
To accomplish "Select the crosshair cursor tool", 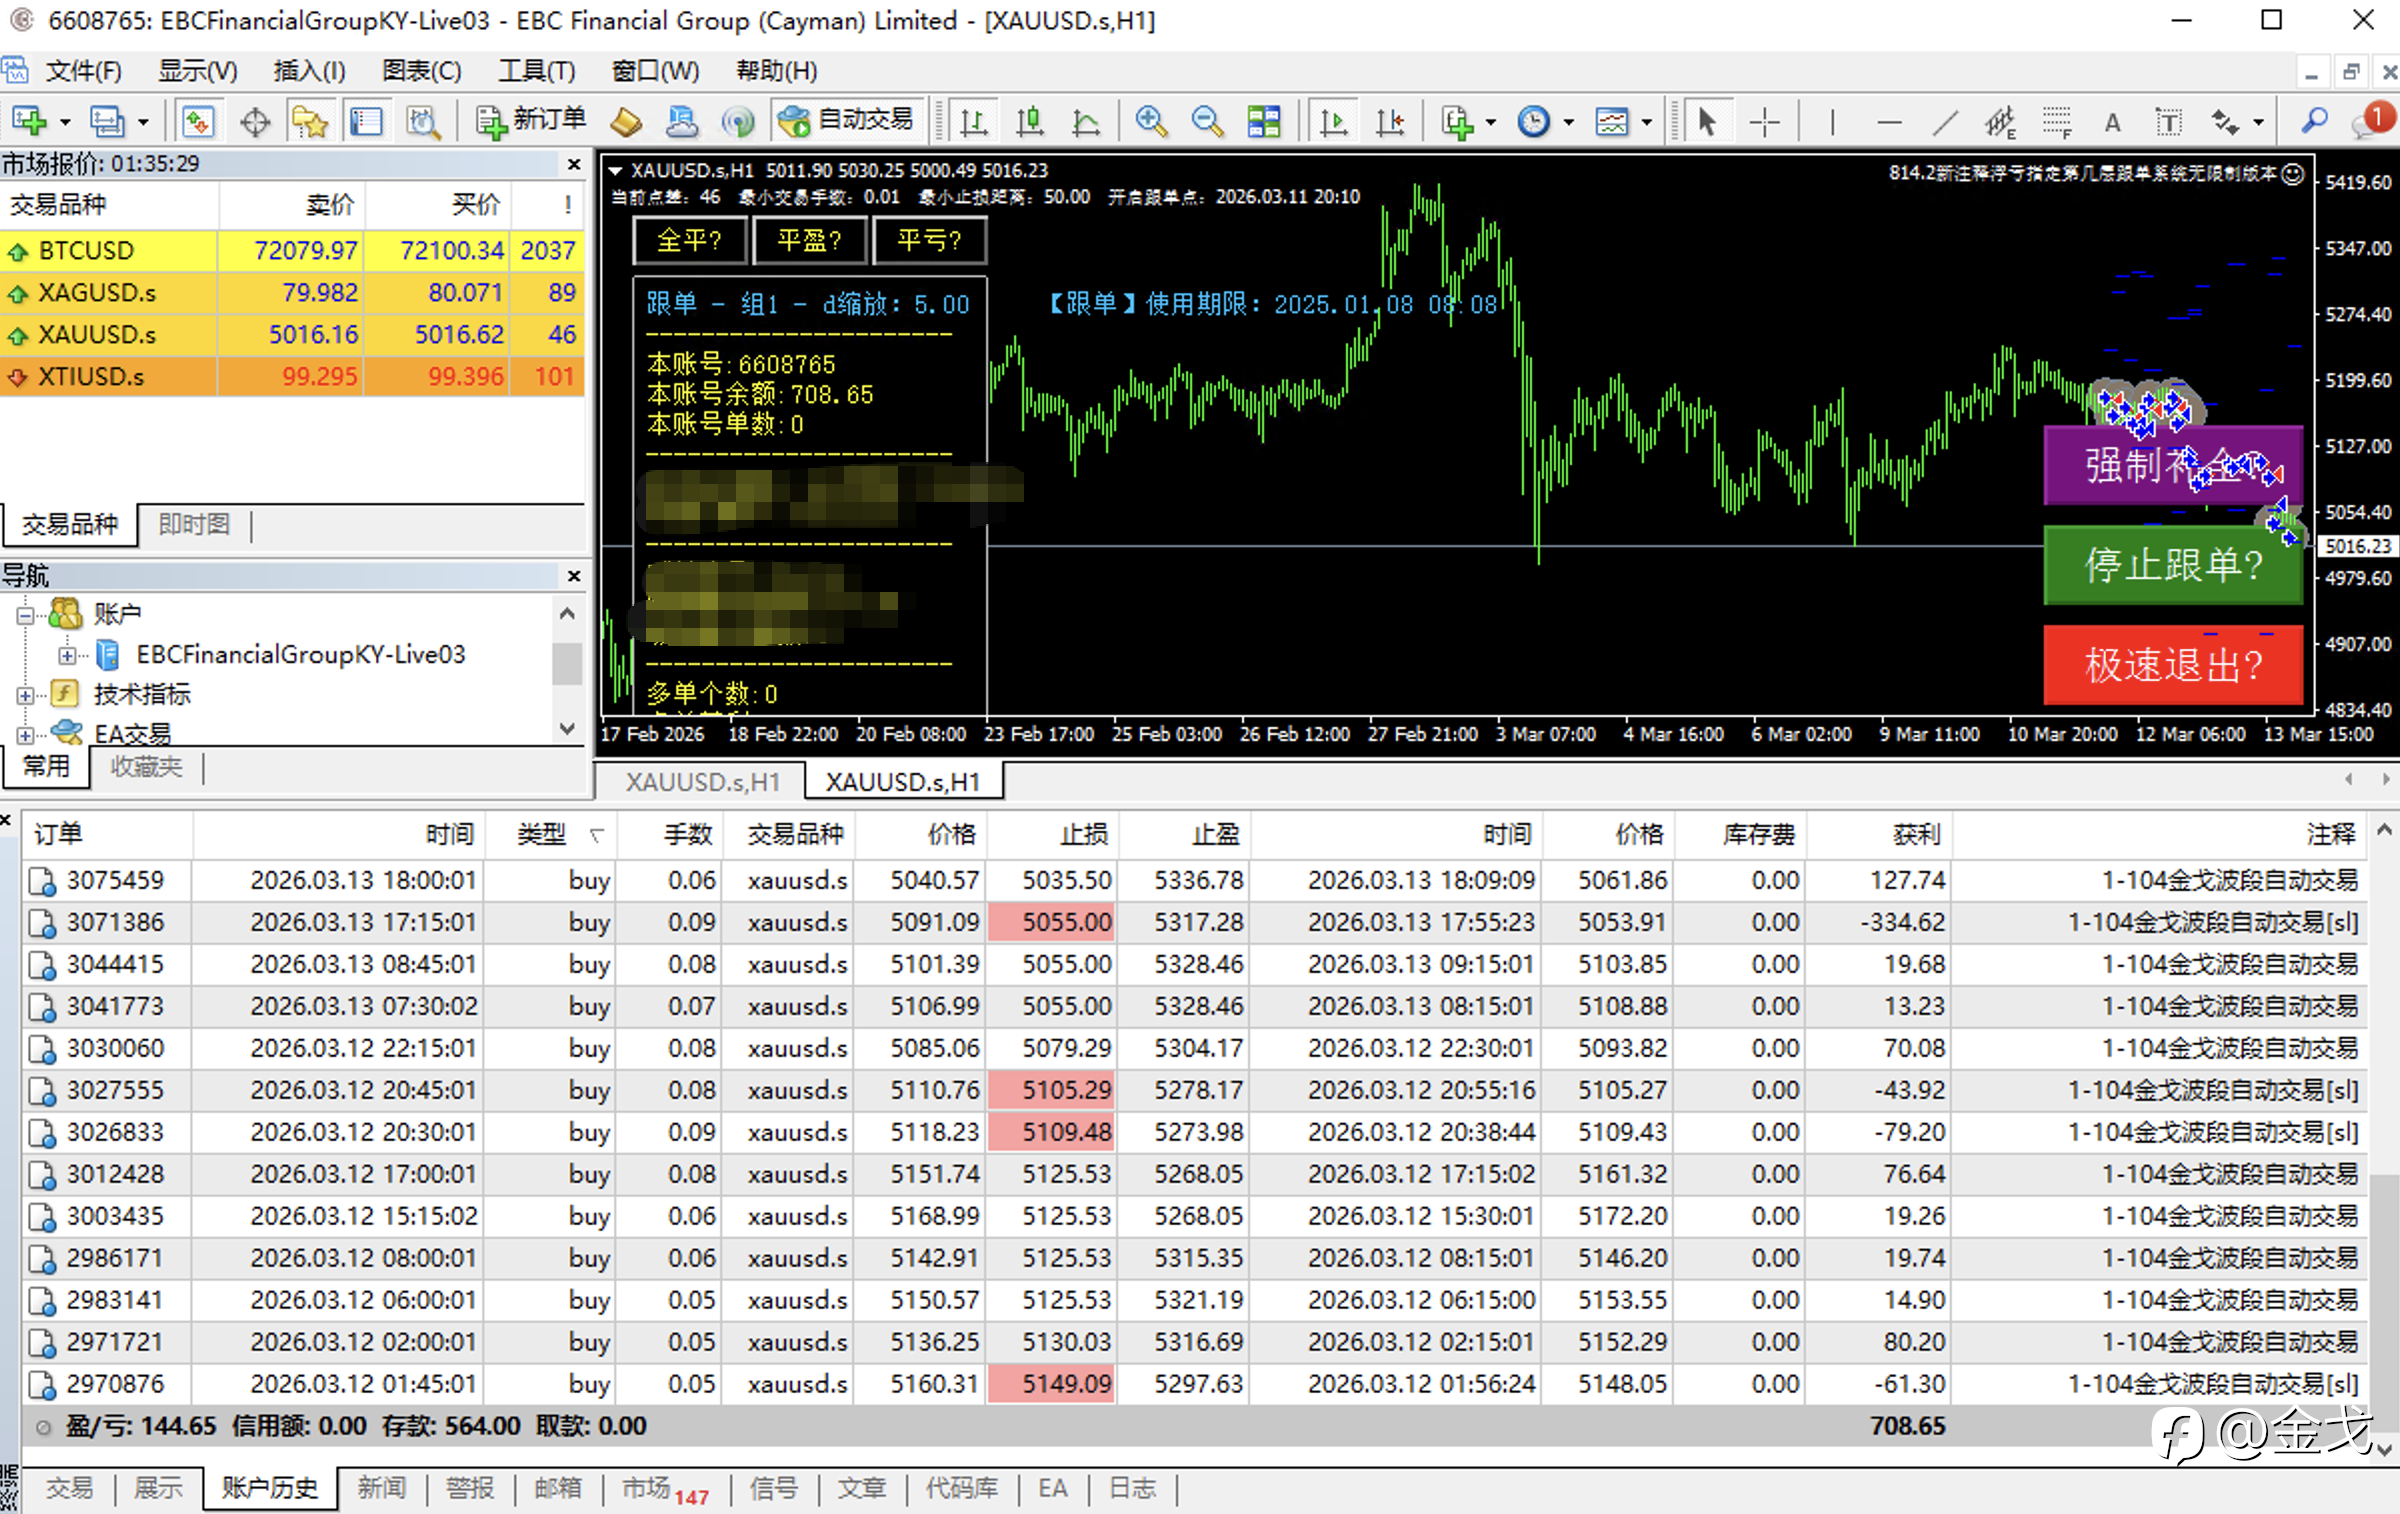I will pyautogui.click(x=1765, y=122).
